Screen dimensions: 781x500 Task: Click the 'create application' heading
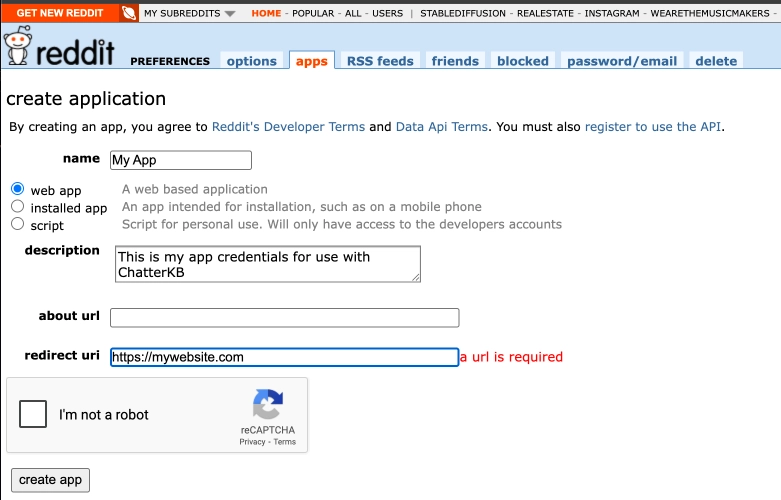point(86,99)
